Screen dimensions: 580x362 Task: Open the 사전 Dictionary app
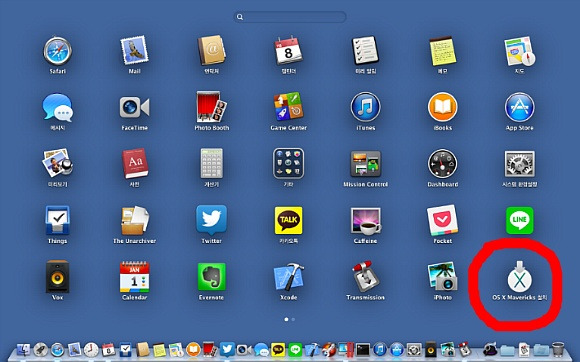(135, 163)
